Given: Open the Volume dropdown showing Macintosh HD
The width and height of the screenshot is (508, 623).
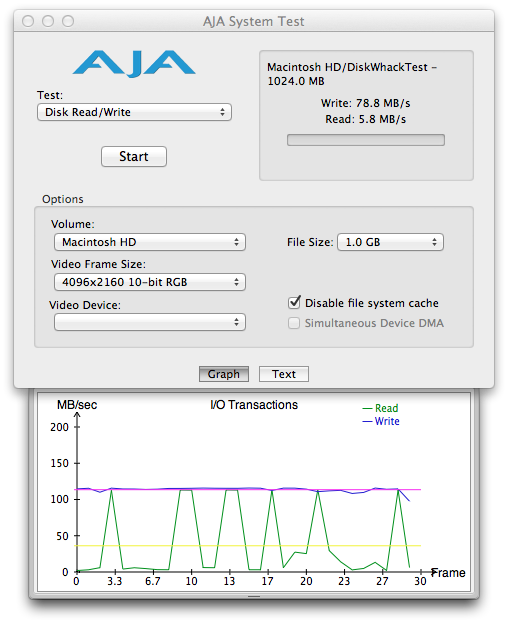Looking at the screenshot, I should click(150, 242).
